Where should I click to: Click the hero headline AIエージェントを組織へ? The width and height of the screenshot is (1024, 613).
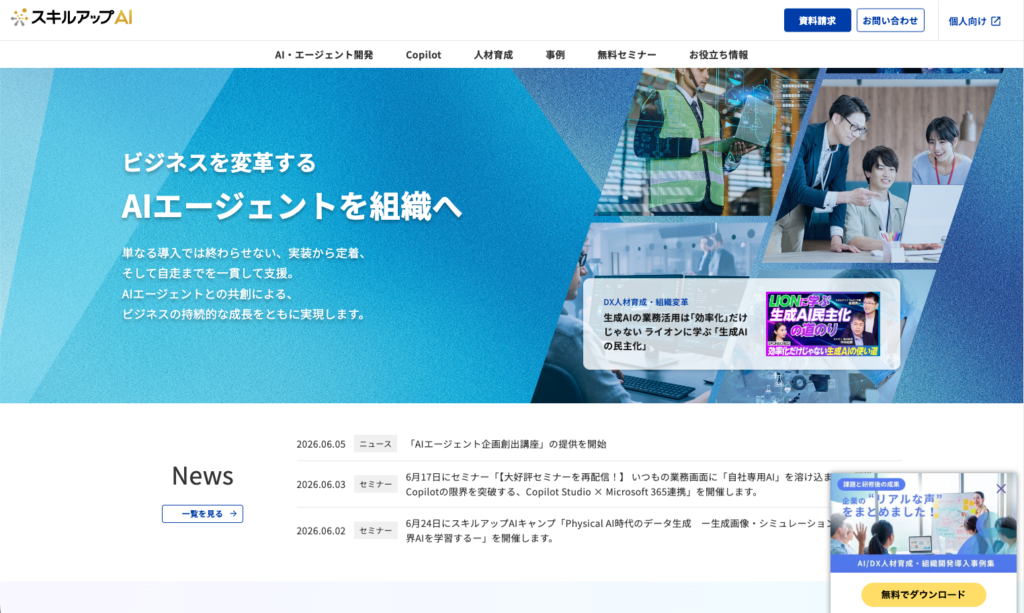[x=292, y=206]
